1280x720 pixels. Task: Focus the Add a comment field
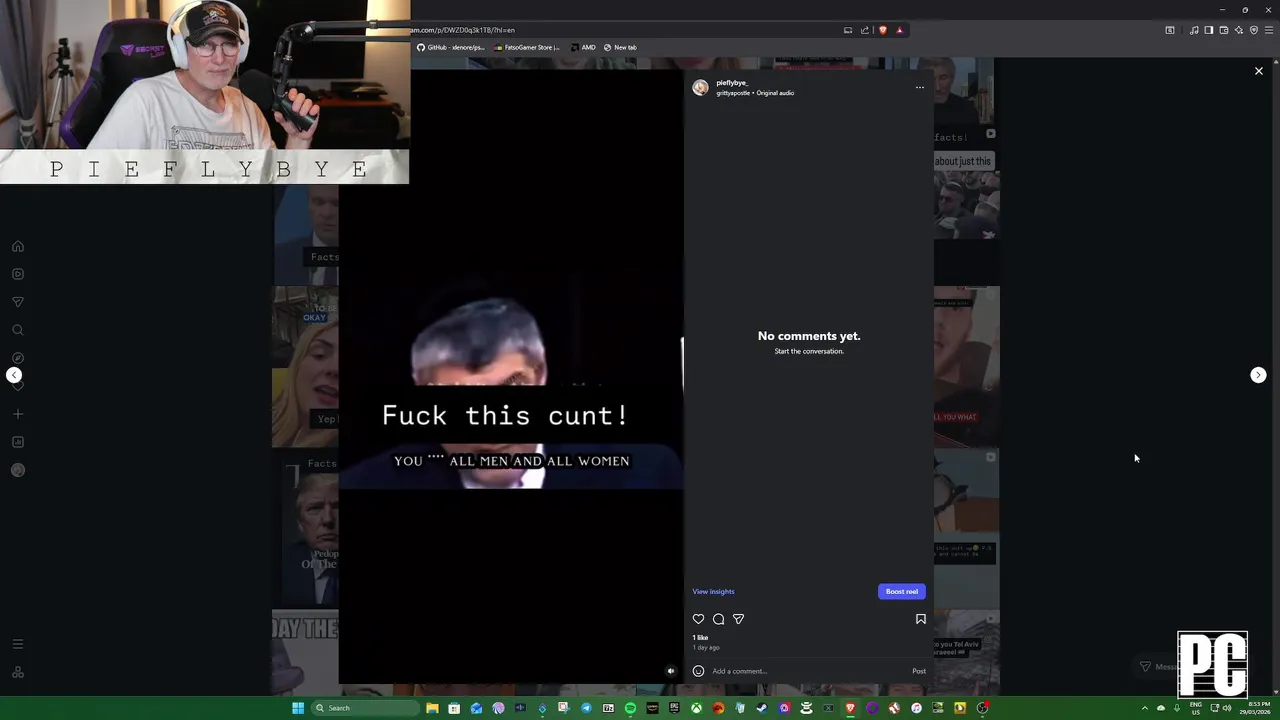pyautogui.click(x=808, y=671)
